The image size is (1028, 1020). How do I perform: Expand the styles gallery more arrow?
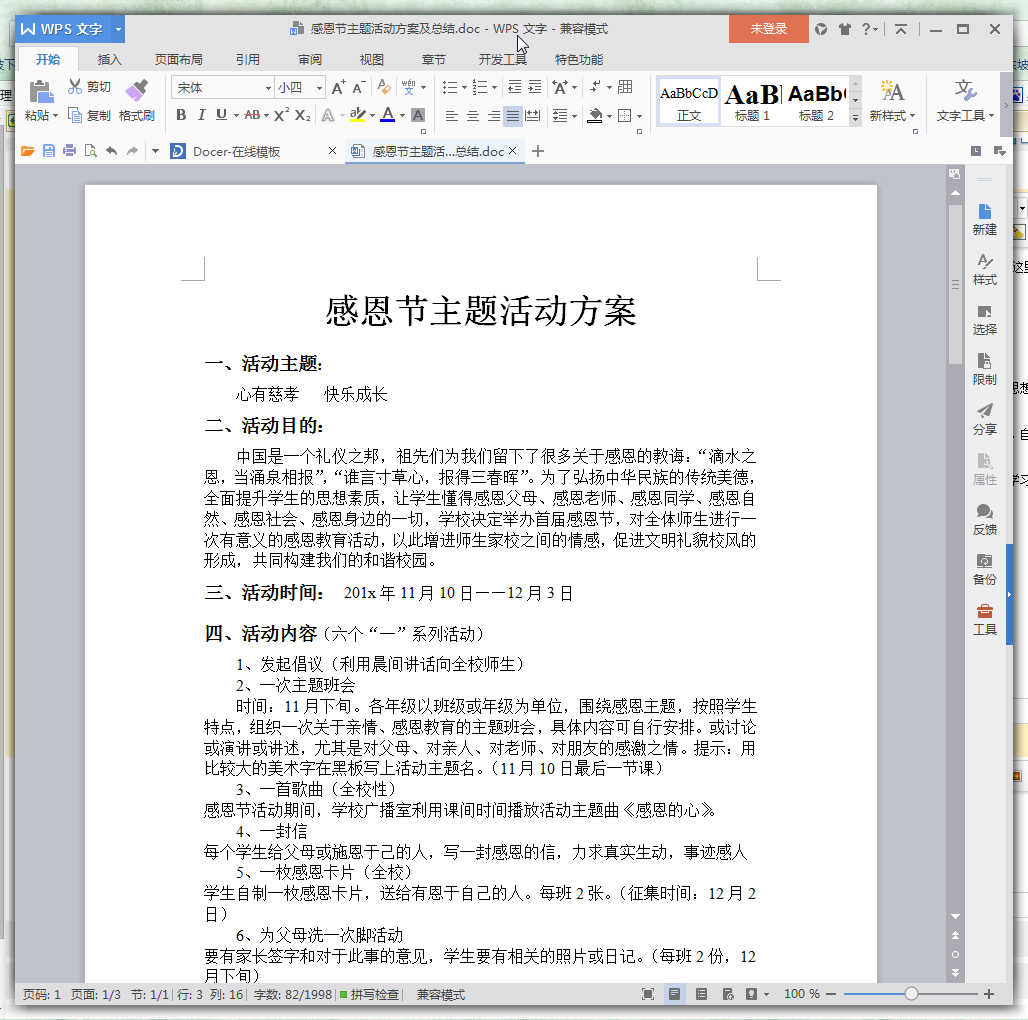pyautogui.click(x=855, y=118)
